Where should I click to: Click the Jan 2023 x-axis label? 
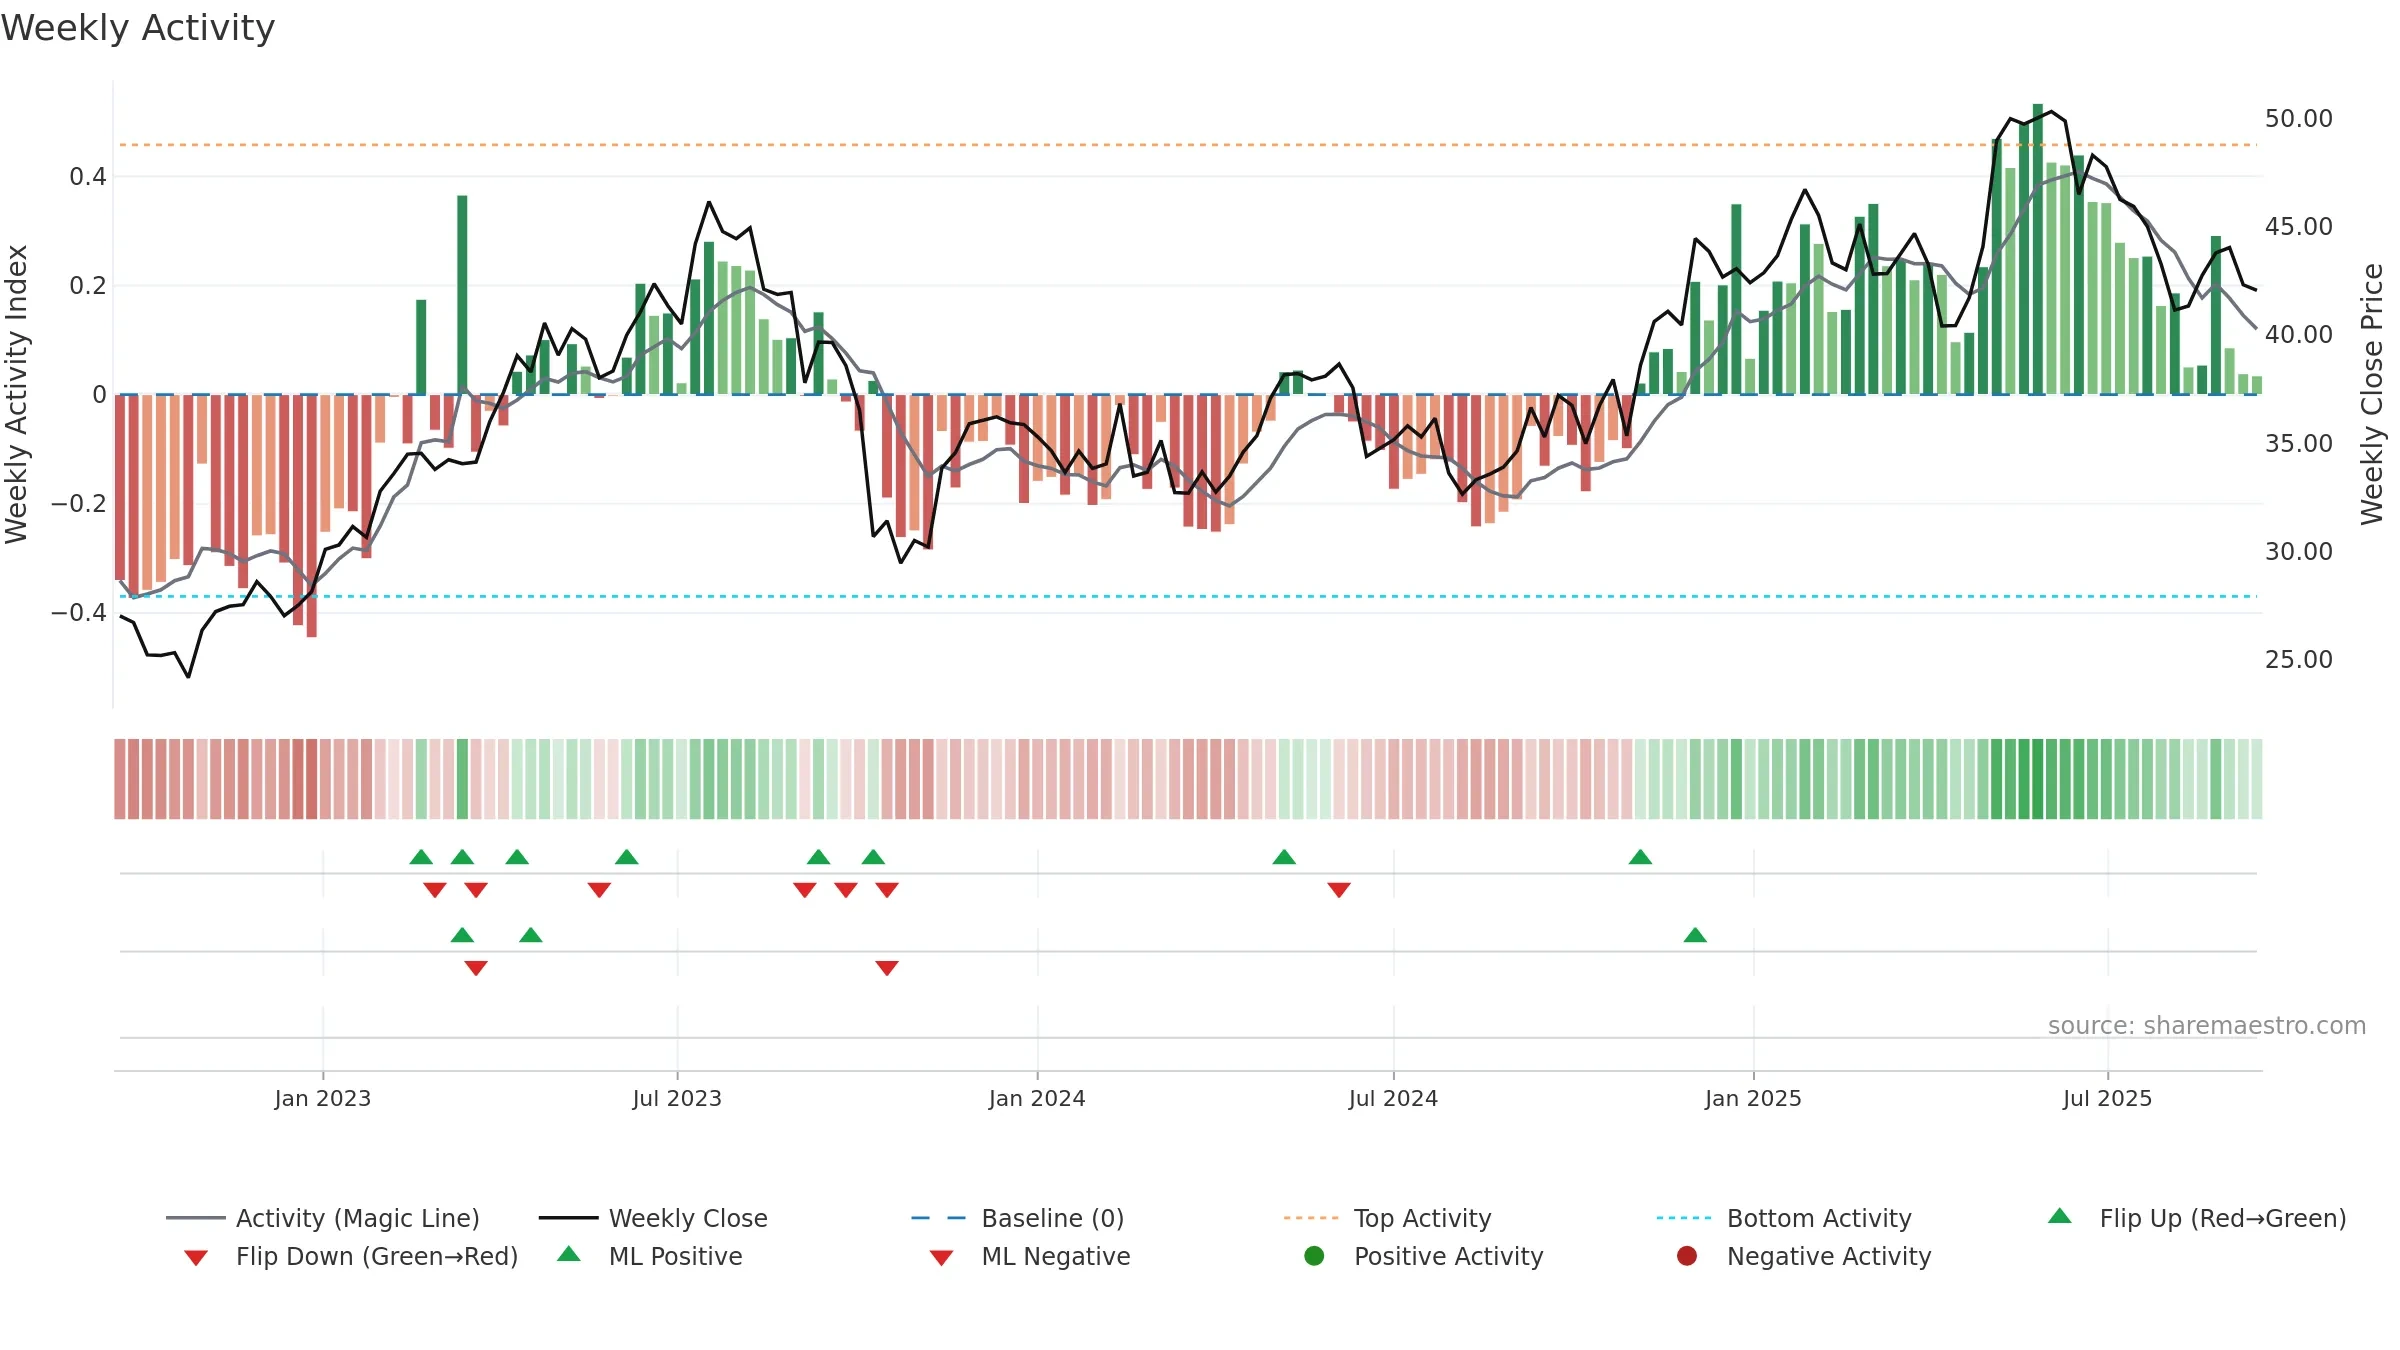(323, 1098)
